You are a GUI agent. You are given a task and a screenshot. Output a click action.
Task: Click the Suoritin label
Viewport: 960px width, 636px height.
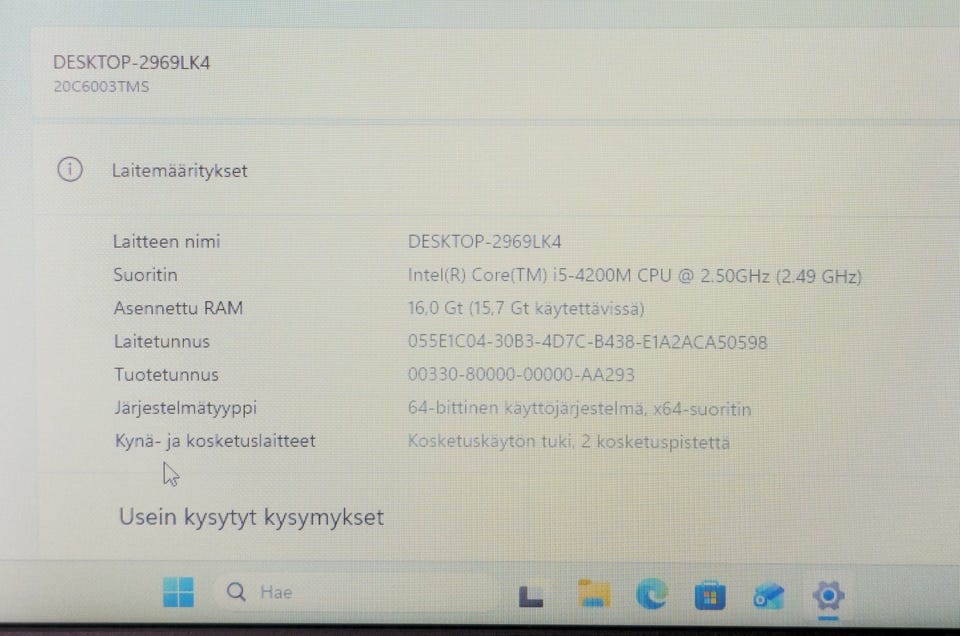click(x=145, y=275)
